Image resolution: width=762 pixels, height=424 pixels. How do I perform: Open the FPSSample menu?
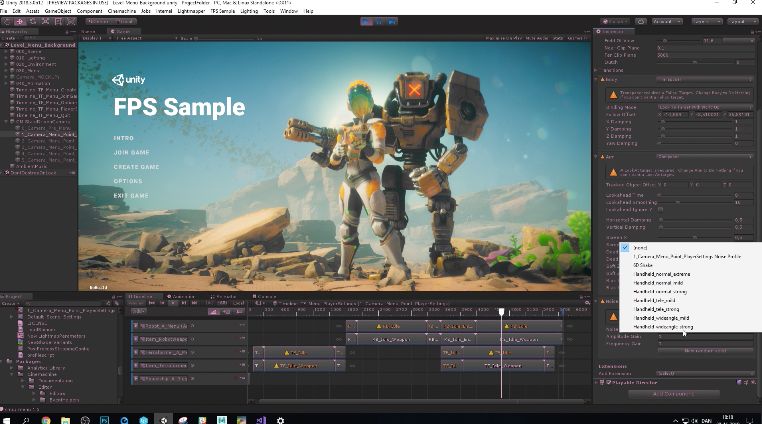tap(223, 11)
